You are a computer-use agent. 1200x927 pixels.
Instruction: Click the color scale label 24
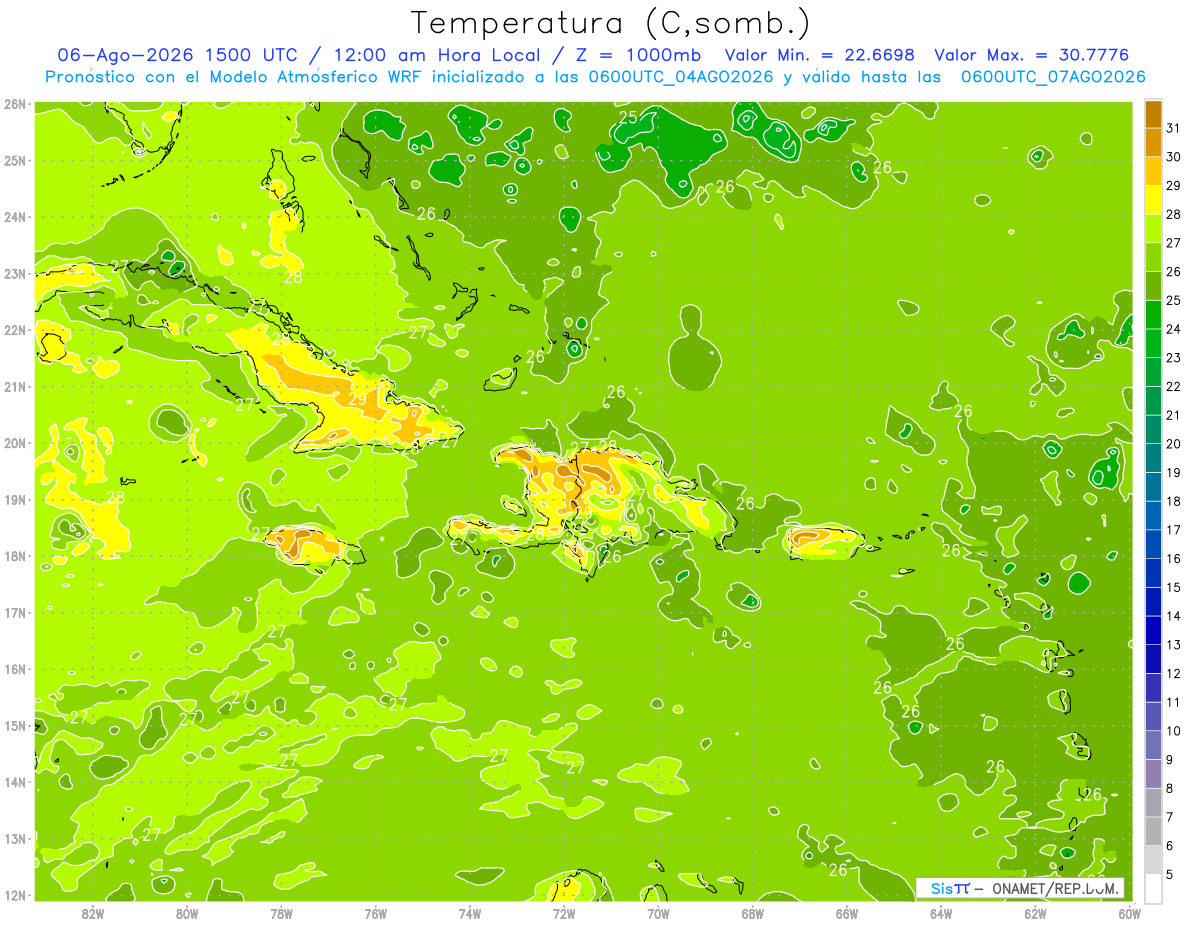pos(1173,329)
